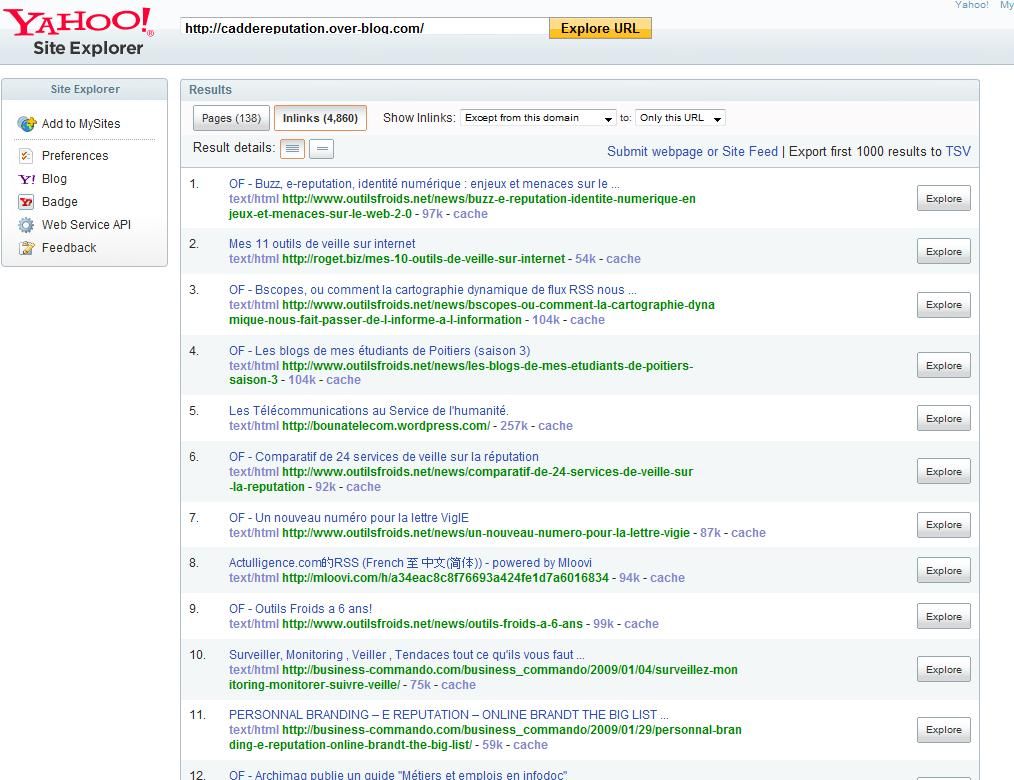Click the Web Service API gear icon
The image size is (1014, 780).
(26, 225)
